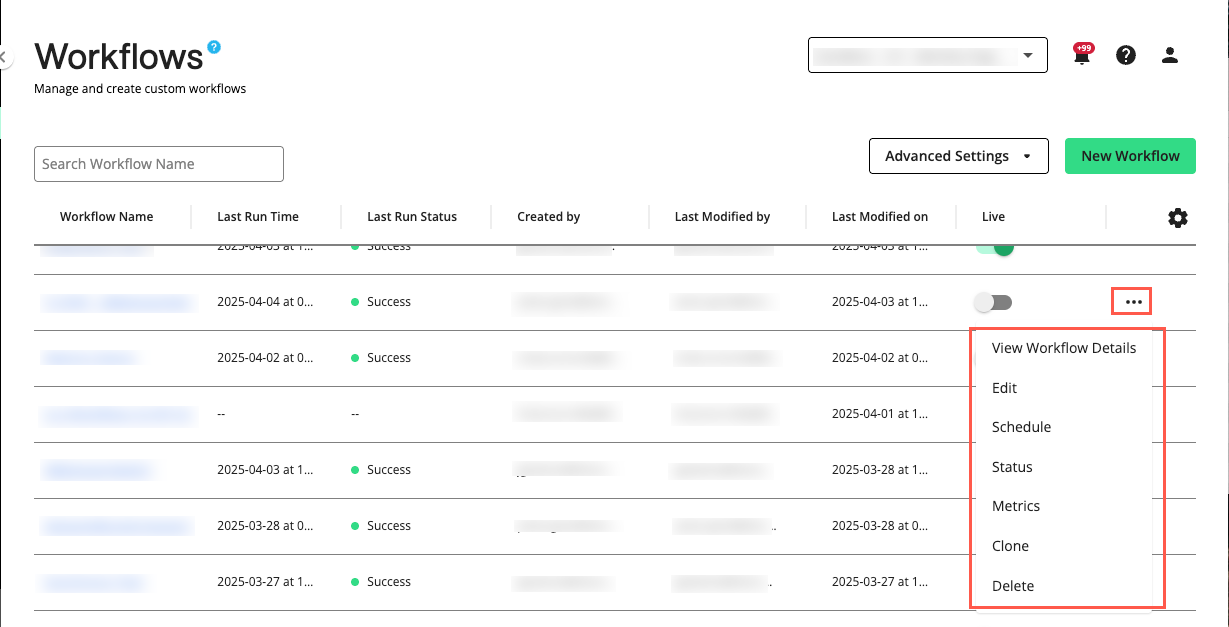The image size is (1229, 627).
Task: Open the notifications bell with +99 badge
Action: tap(1082, 55)
